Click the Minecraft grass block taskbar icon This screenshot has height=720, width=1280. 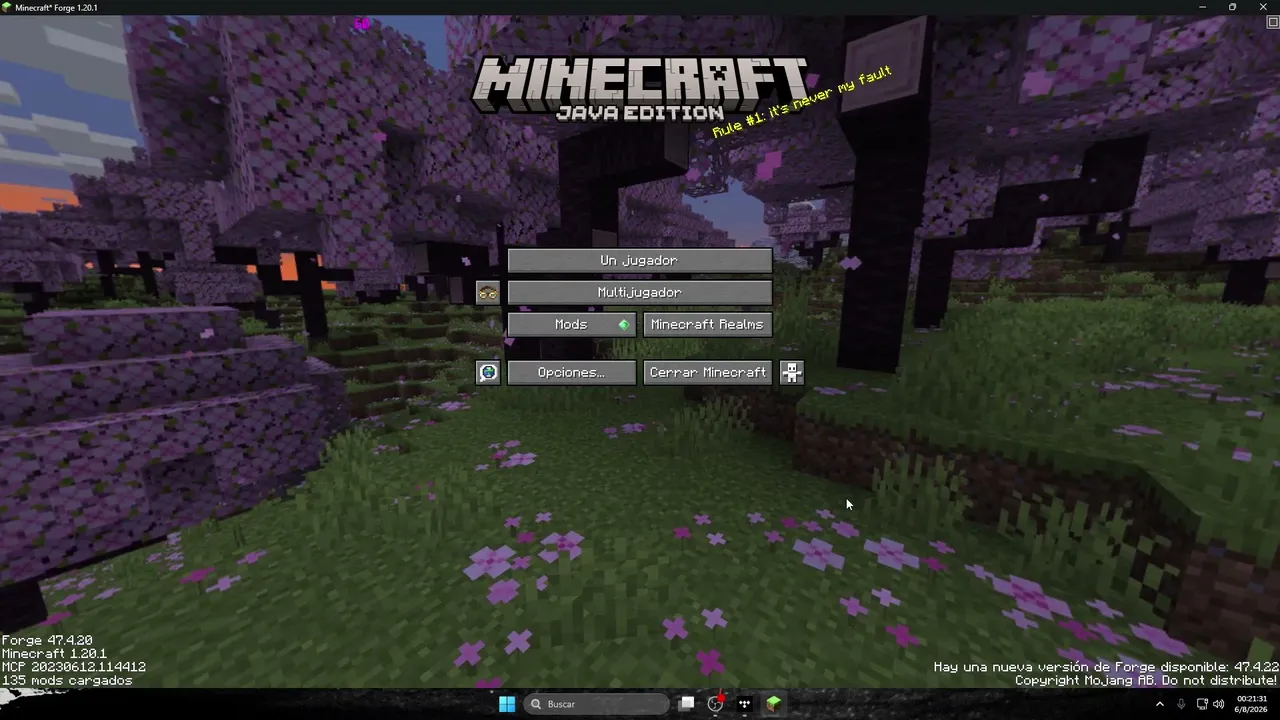tap(773, 704)
